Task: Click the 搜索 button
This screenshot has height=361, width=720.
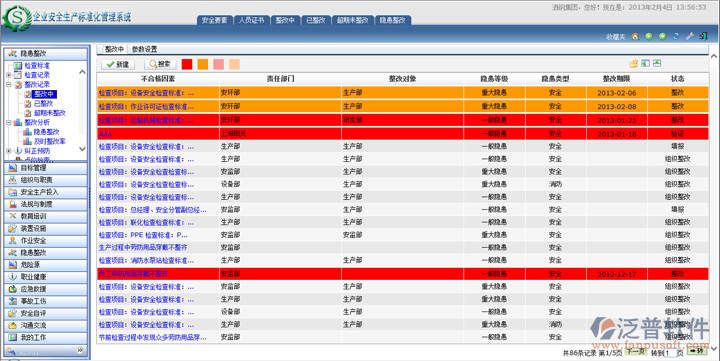Action: pyautogui.click(x=160, y=64)
